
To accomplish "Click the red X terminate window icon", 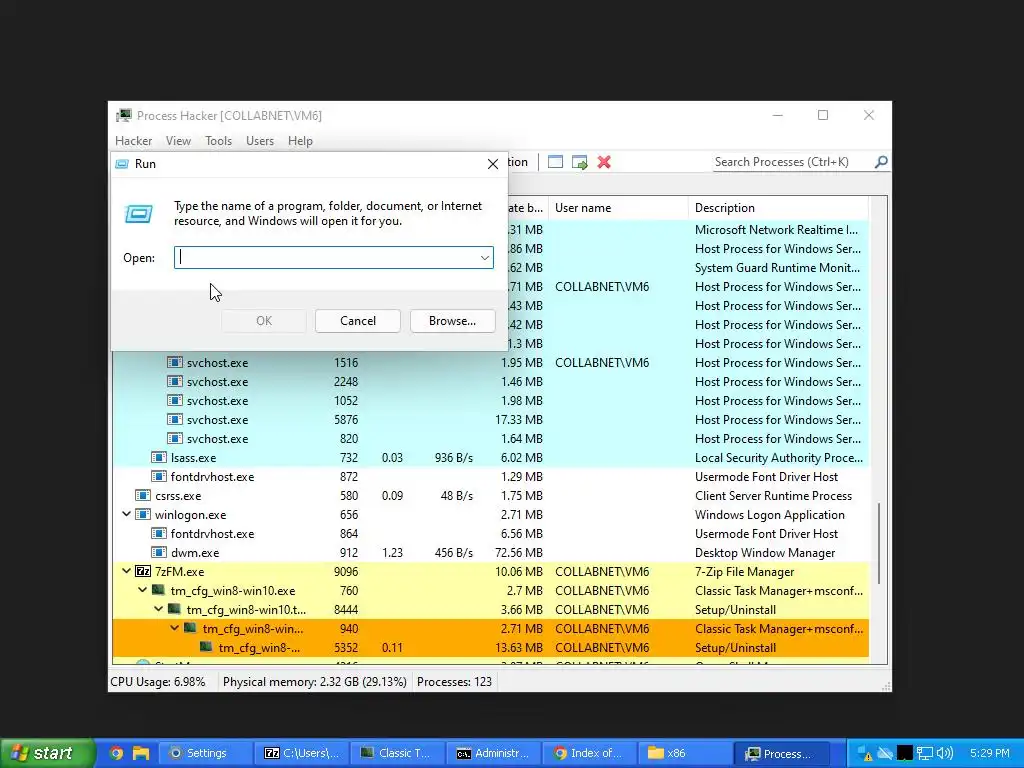I will pyautogui.click(x=604, y=162).
